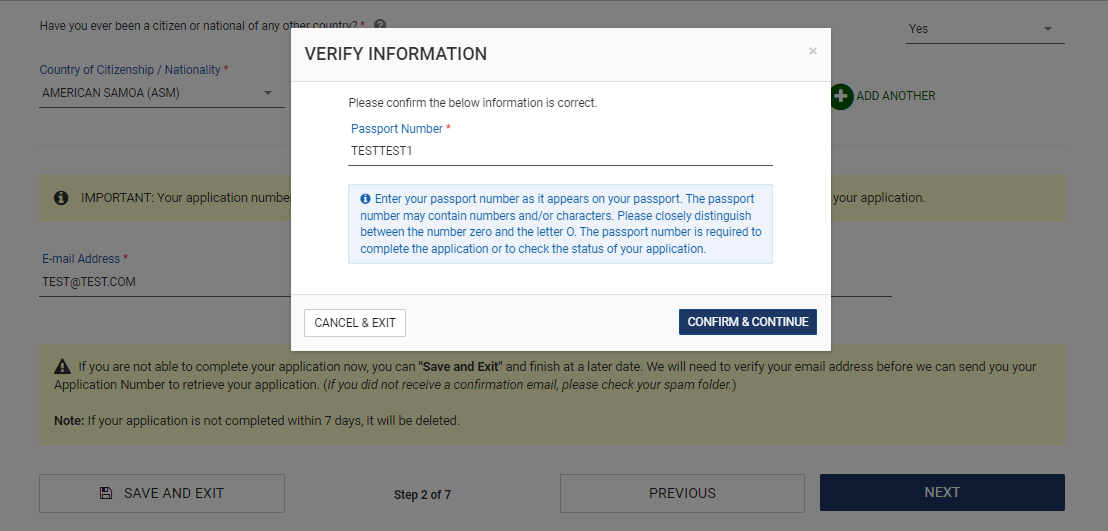Click the green plus Add Another icon
The image size is (1108, 531).
[x=842, y=96]
